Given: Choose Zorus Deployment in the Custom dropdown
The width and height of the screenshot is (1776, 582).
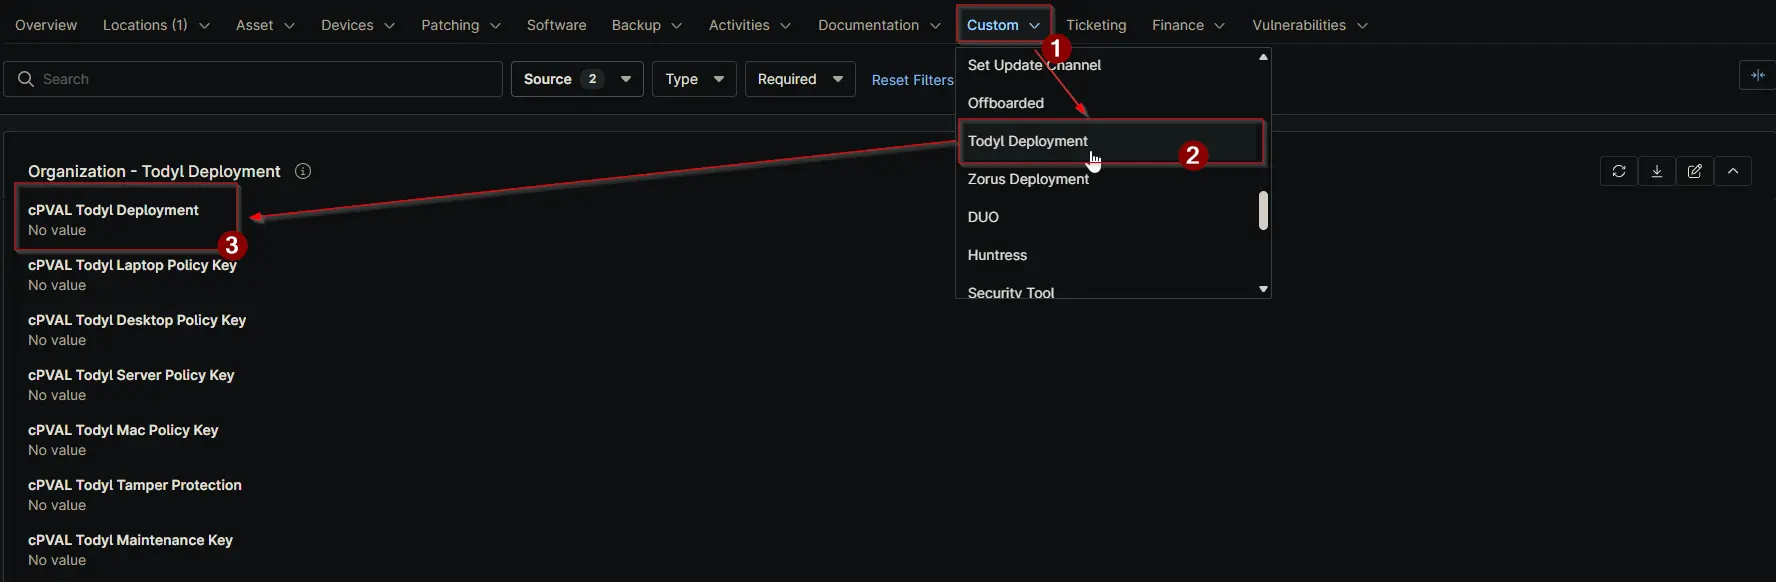Looking at the screenshot, I should pyautogui.click(x=1106, y=179).
